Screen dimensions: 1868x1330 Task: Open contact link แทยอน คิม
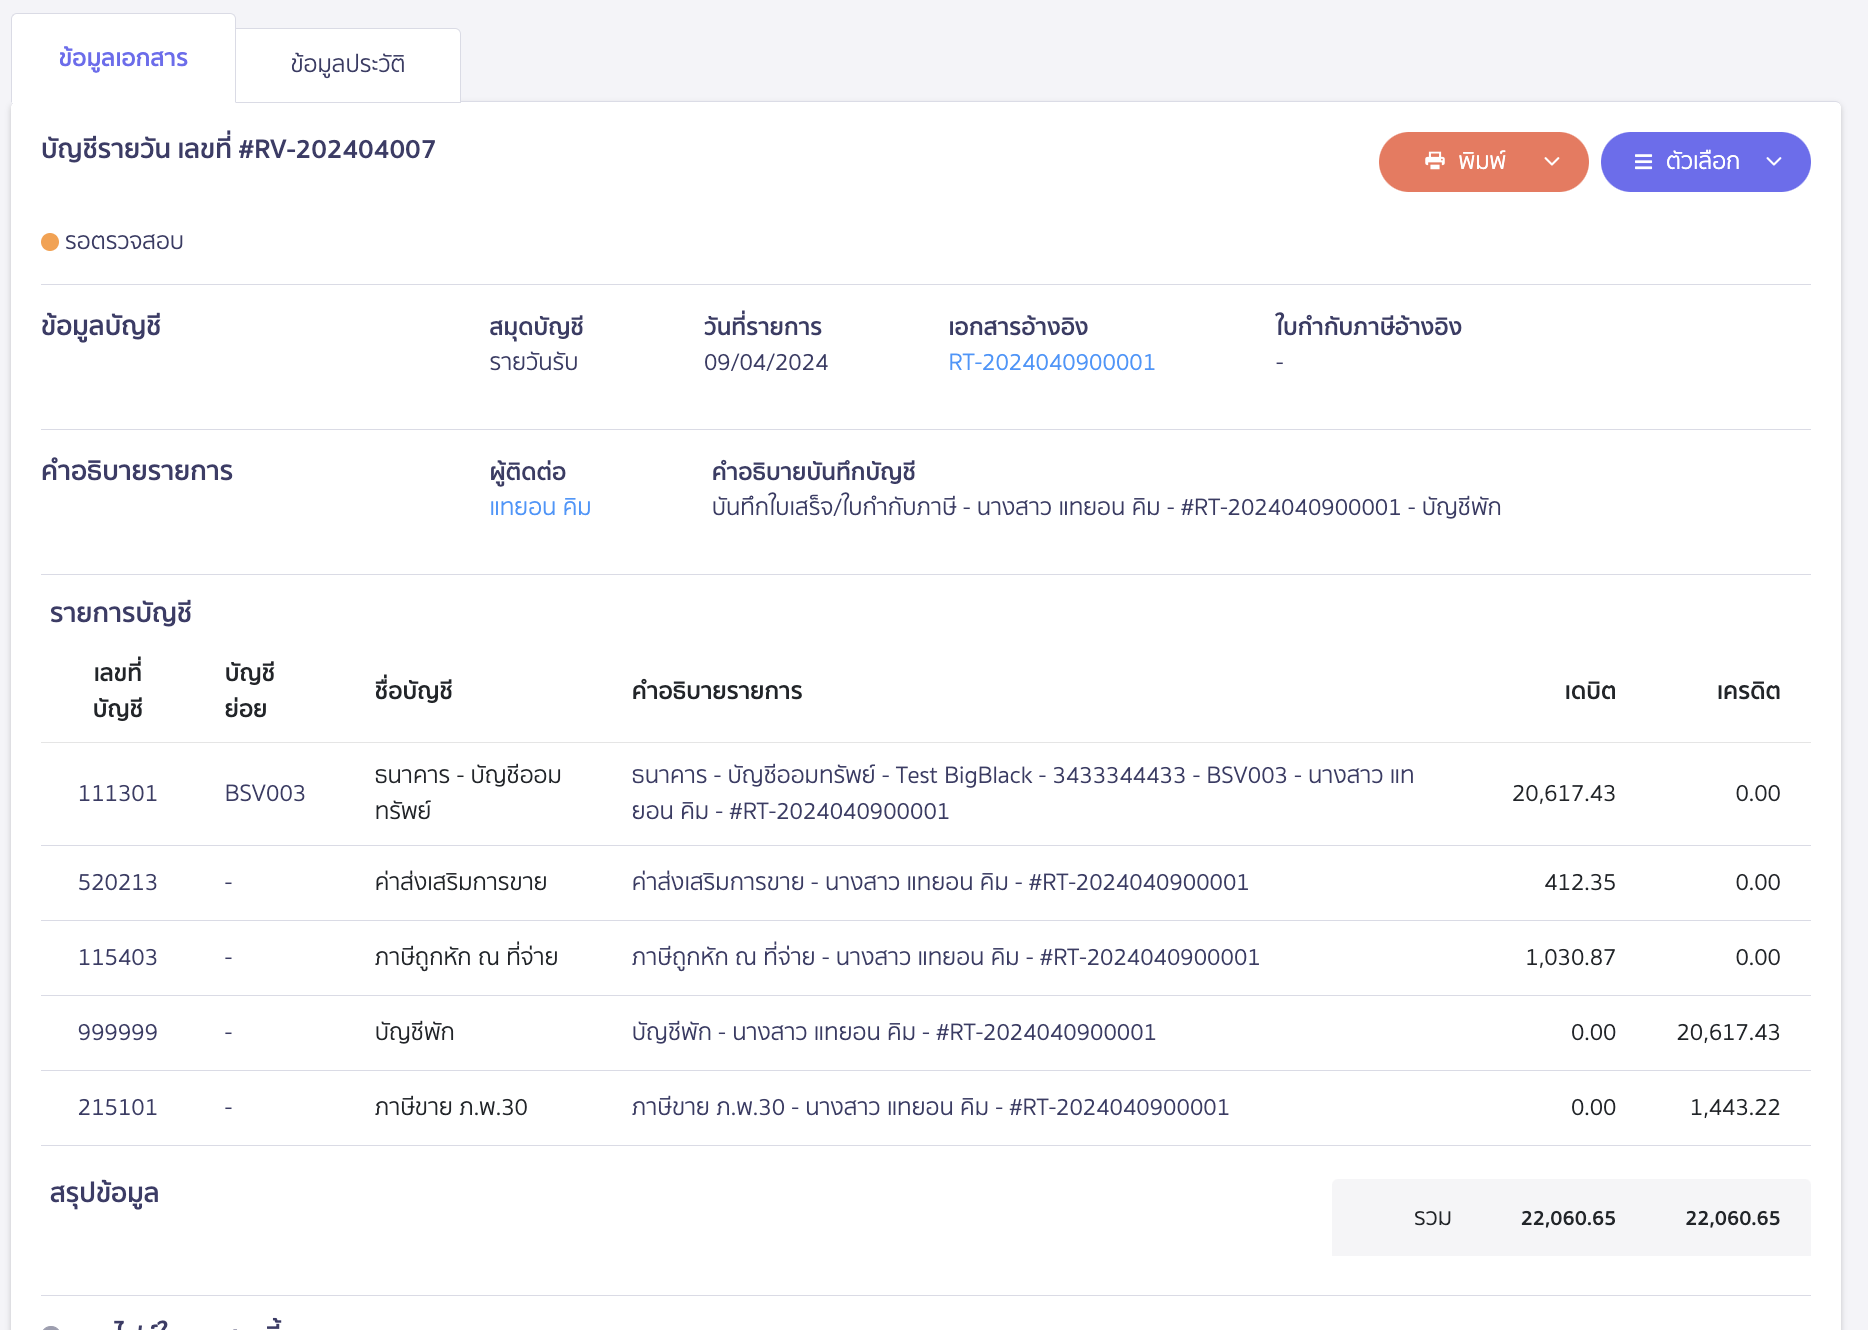[x=540, y=507]
